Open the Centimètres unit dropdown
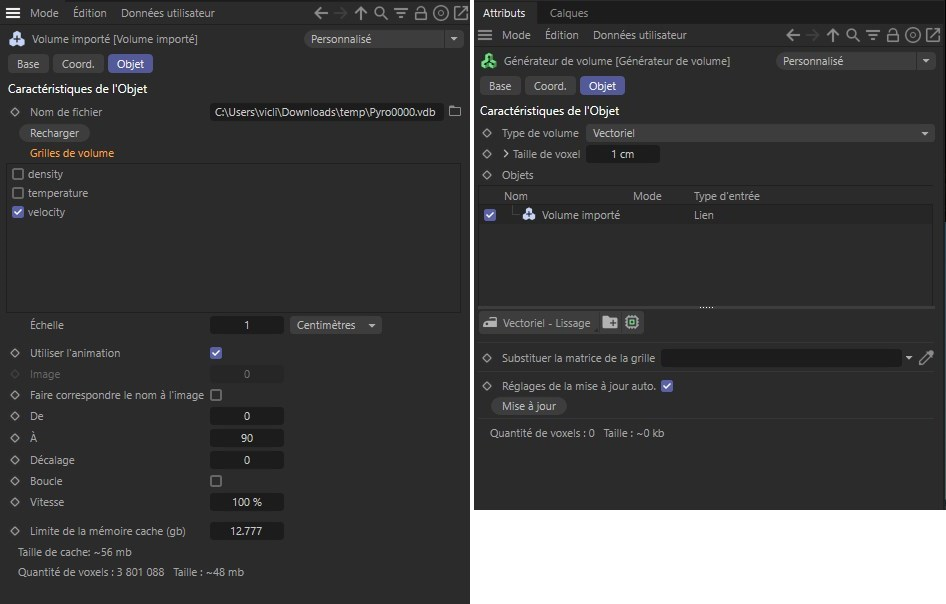The height and width of the screenshot is (604, 946). (335, 325)
